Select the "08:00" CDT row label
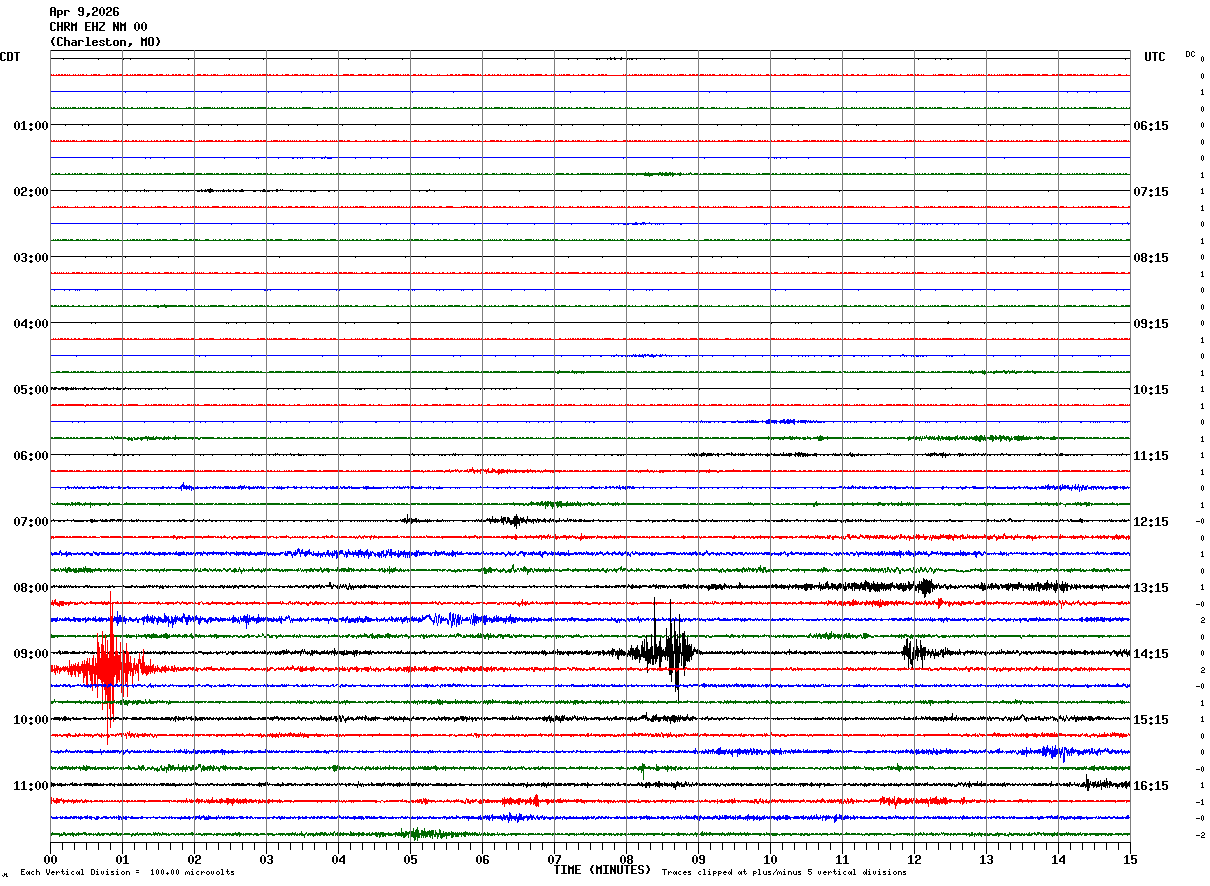 coord(31,588)
